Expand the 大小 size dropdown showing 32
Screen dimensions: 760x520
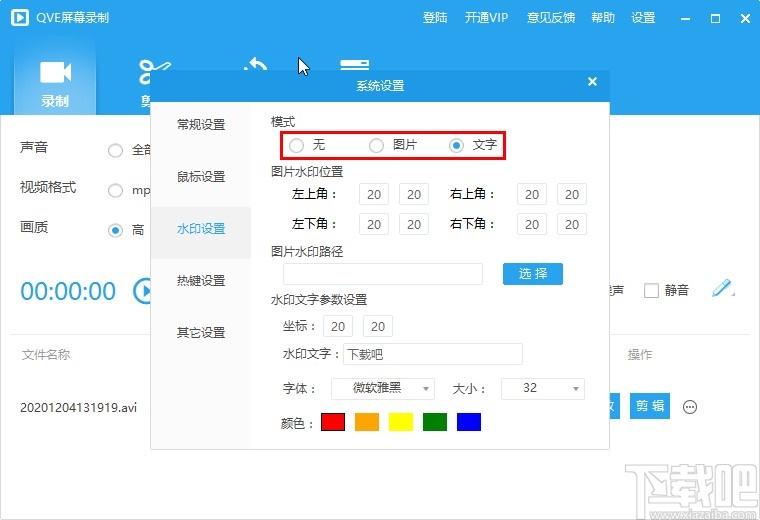click(543, 388)
